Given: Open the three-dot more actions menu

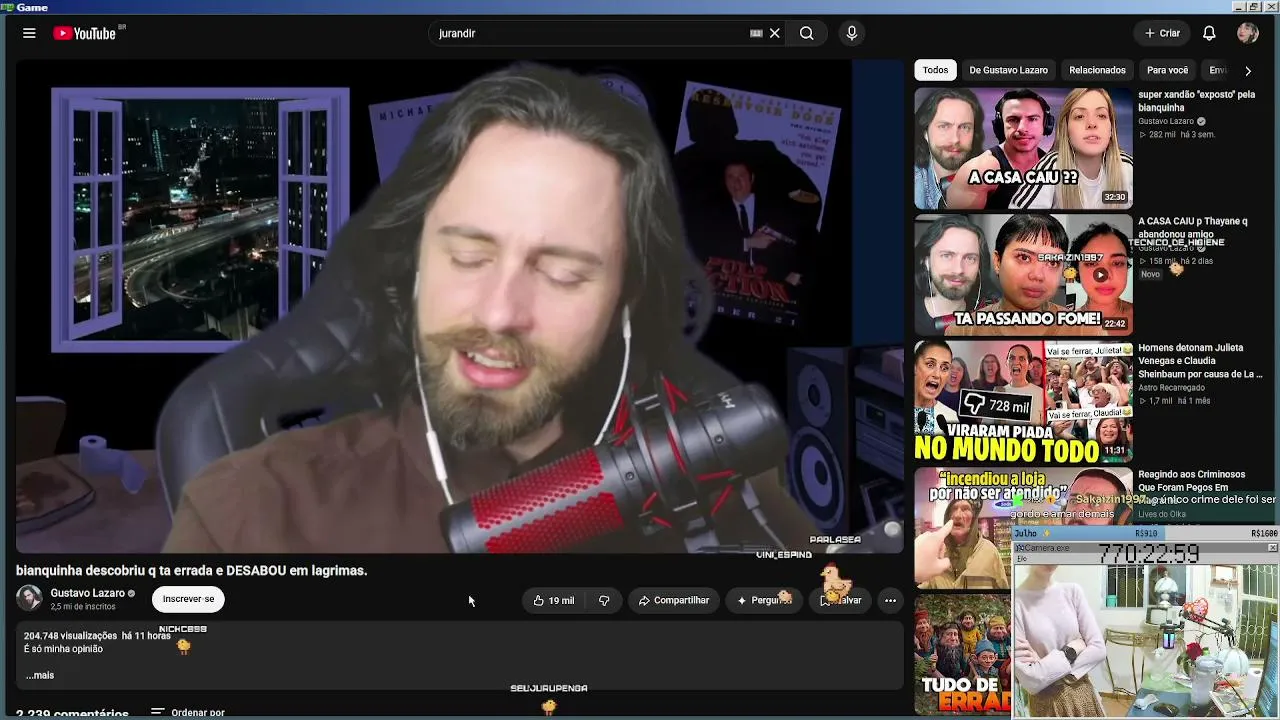Looking at the screenshot, I should (890, 600).
